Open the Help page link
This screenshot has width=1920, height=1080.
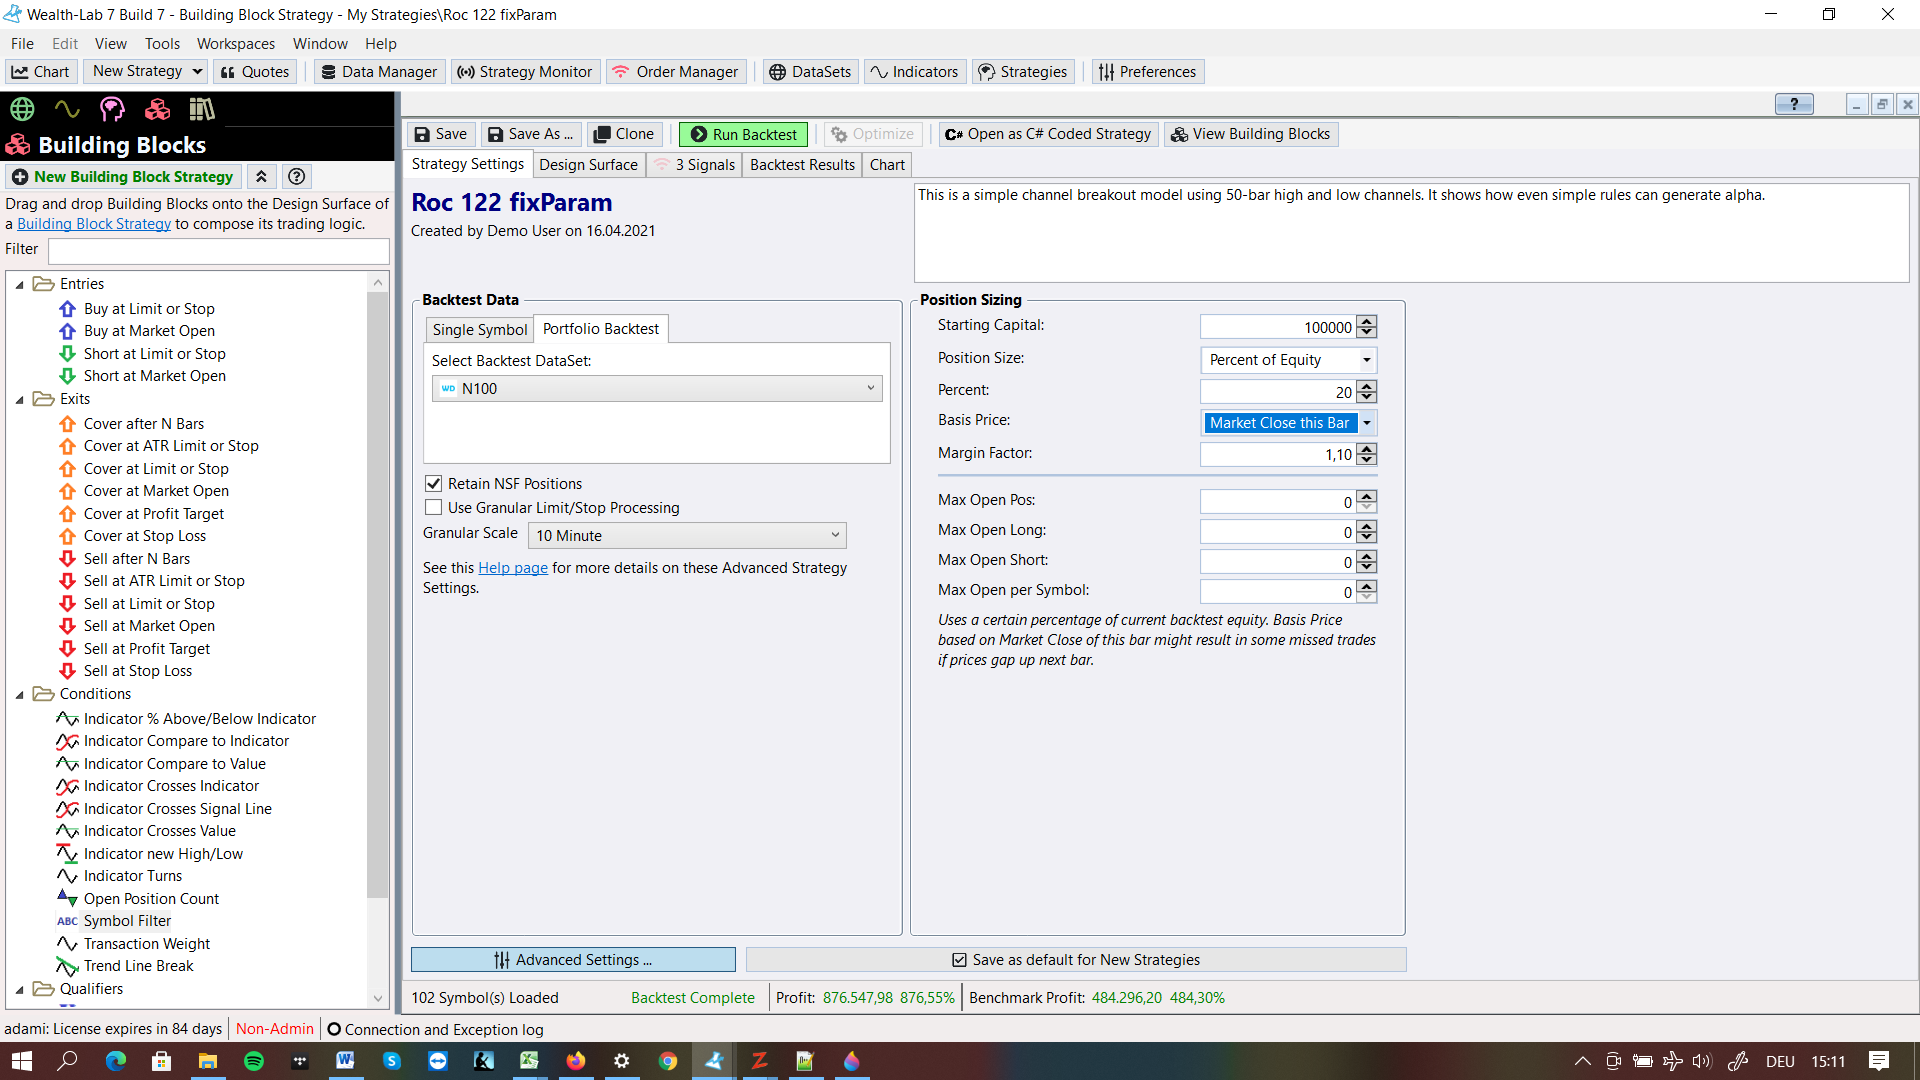point(512,568)
